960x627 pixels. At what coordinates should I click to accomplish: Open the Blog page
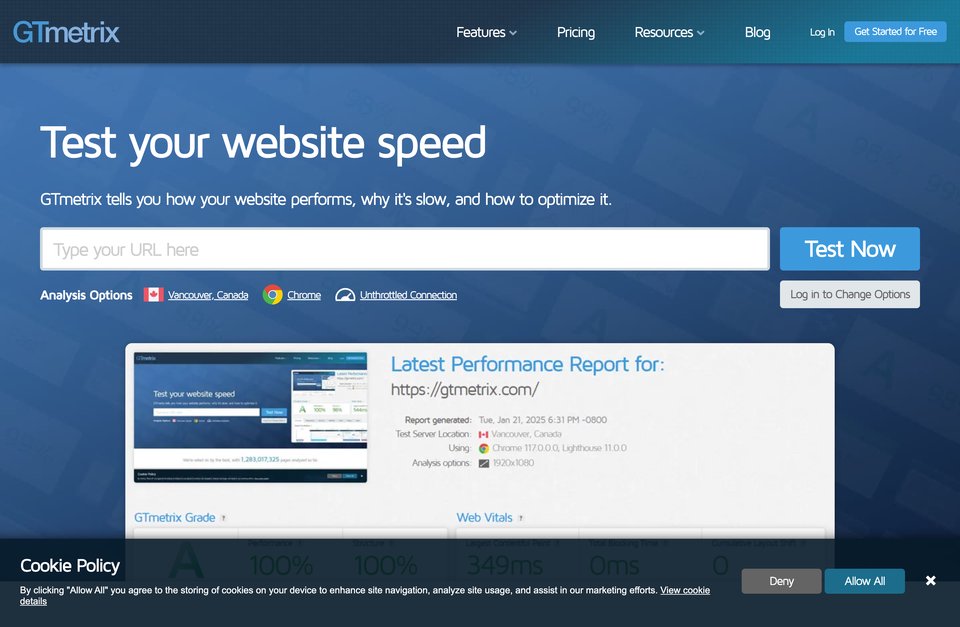tap(757, 32)
